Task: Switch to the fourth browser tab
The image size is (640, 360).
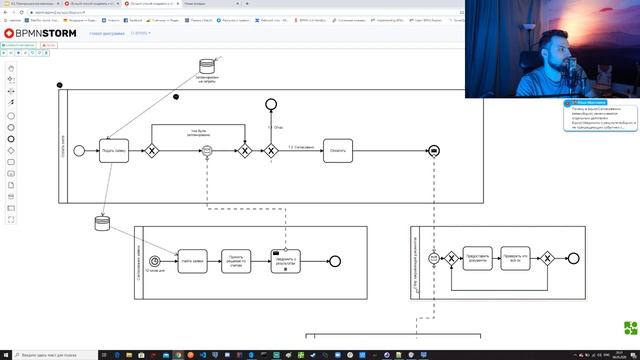Action: tap(211, 3)
